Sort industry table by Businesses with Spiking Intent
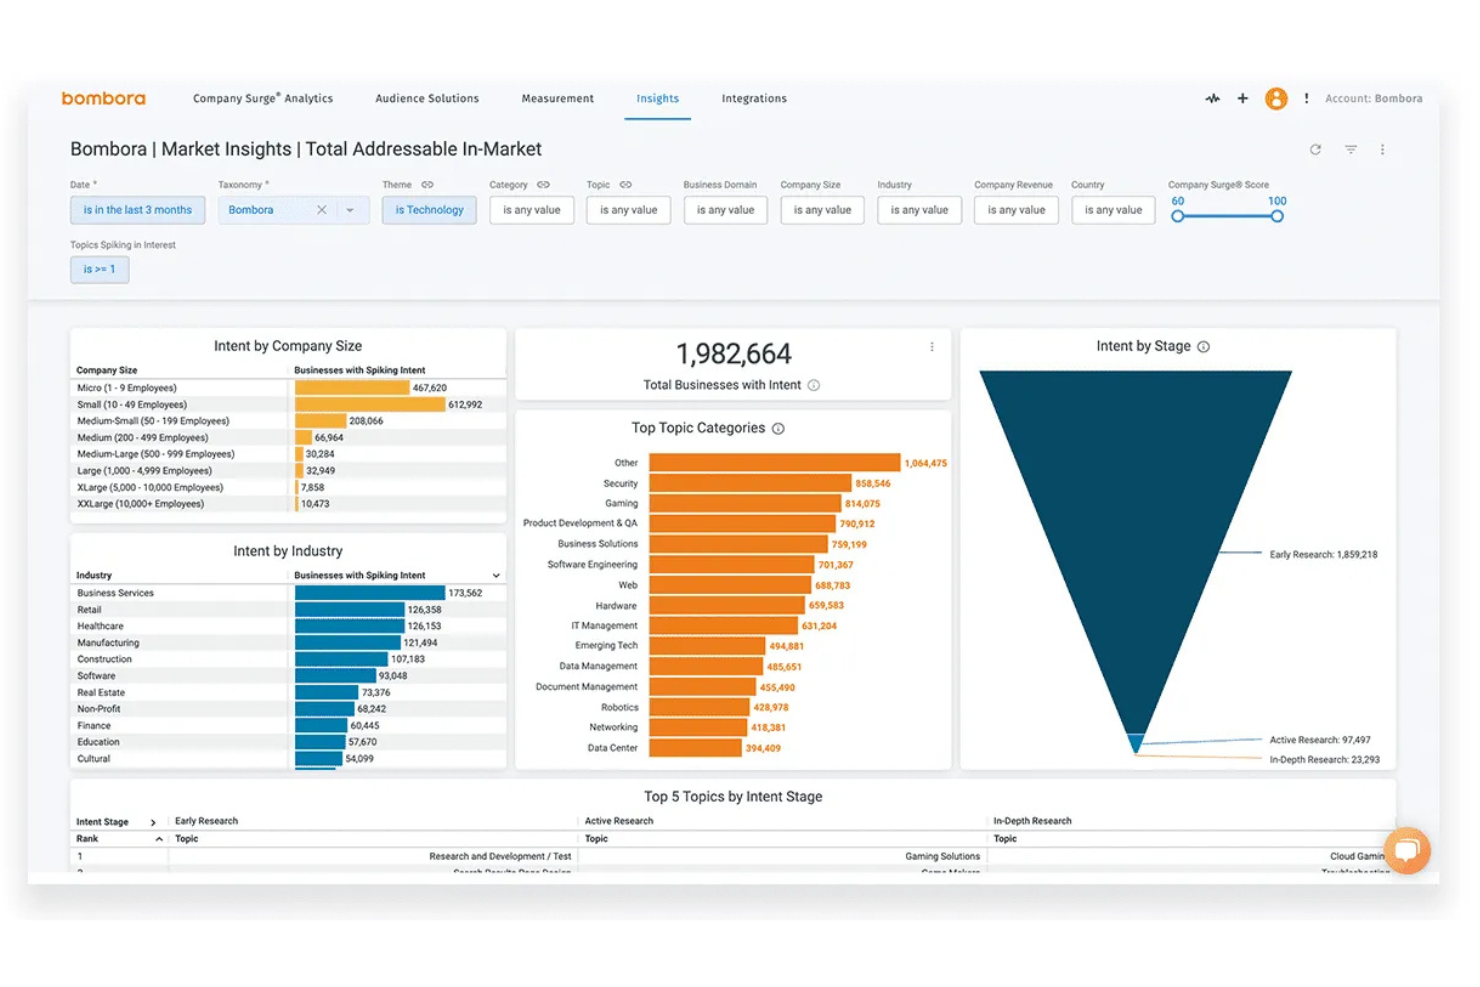The width and height of the screenshot is (1480, 987). 360,576
